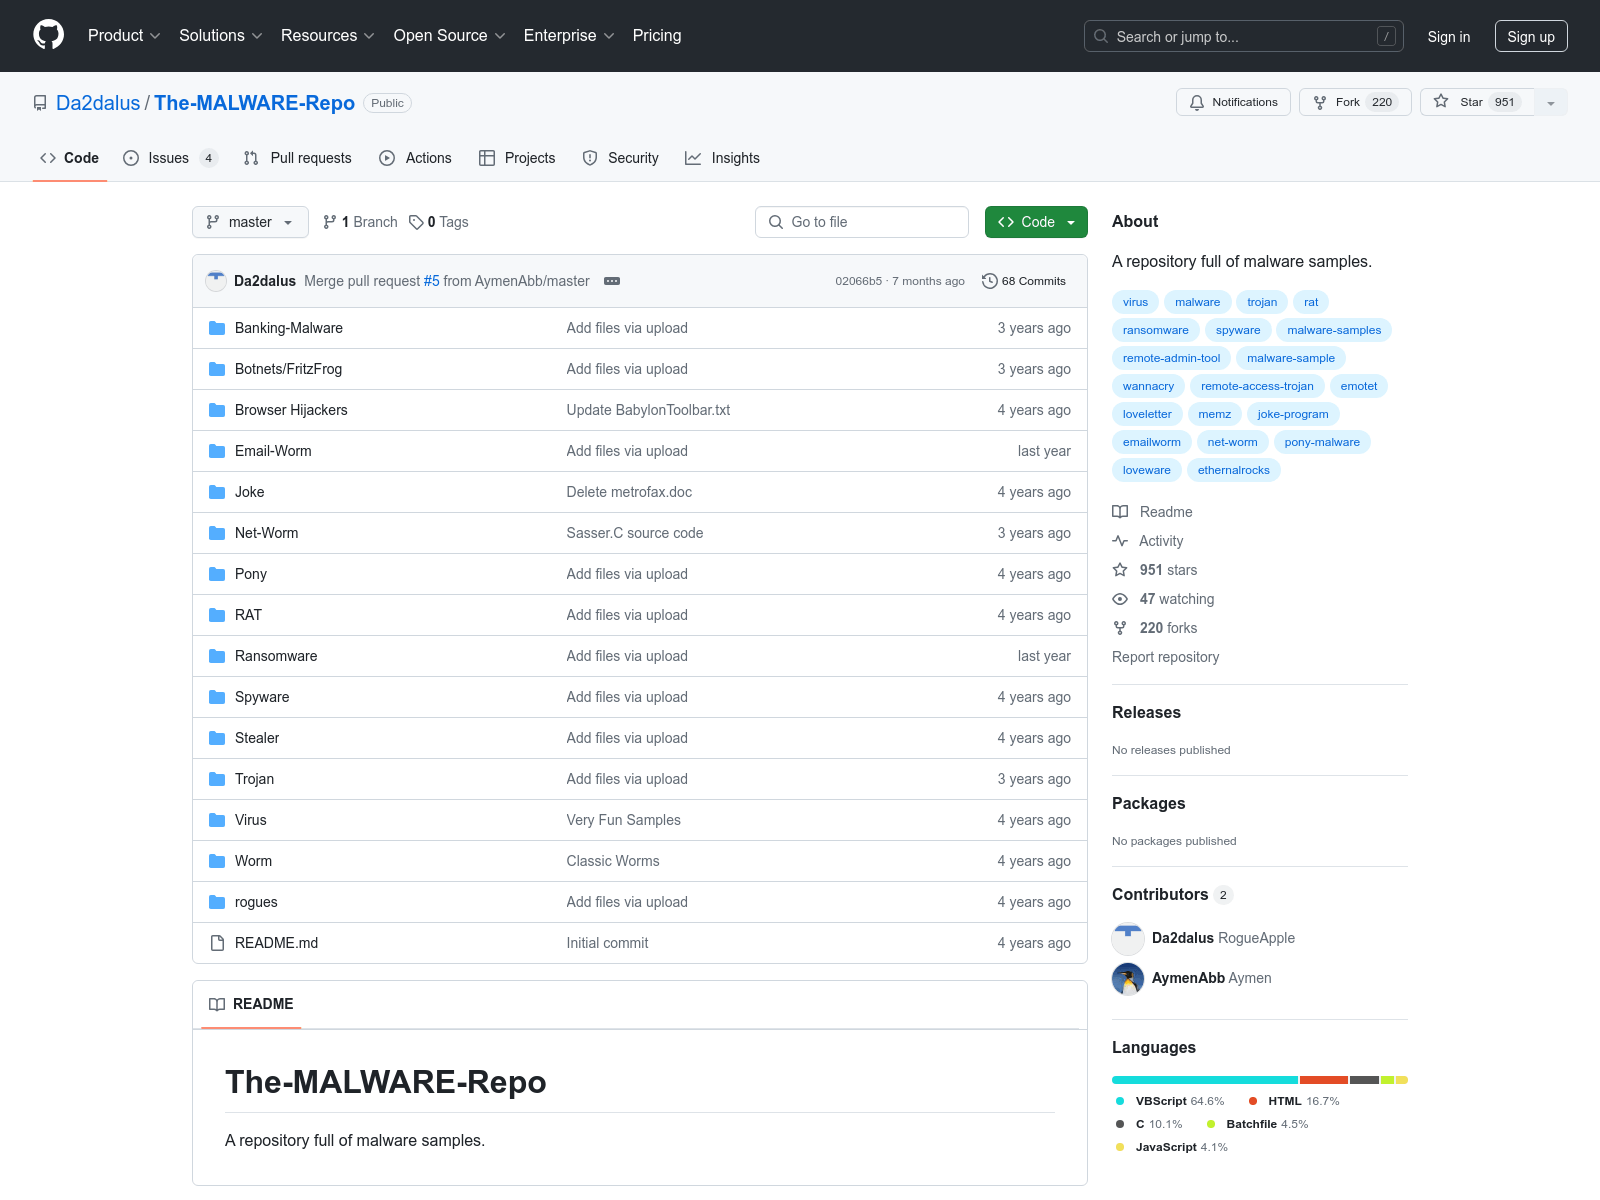Click the Sign in link

(1449, 36)
